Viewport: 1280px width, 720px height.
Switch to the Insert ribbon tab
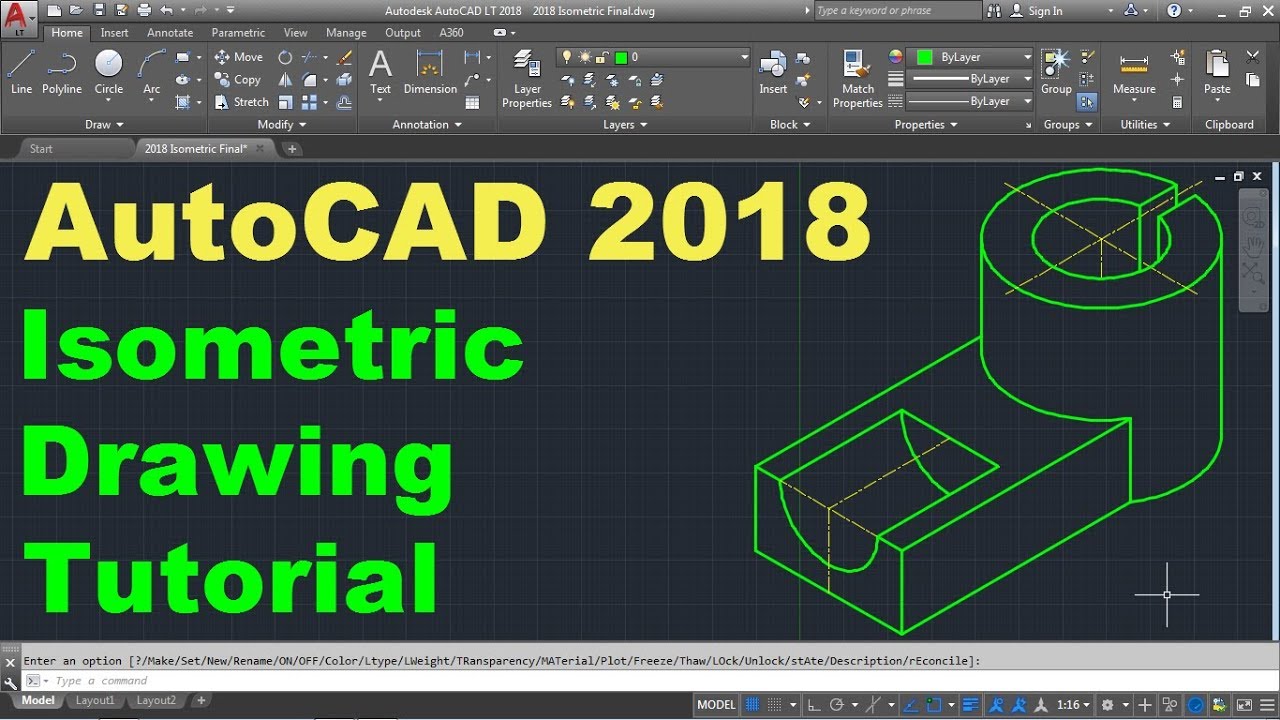pos(114,33)
